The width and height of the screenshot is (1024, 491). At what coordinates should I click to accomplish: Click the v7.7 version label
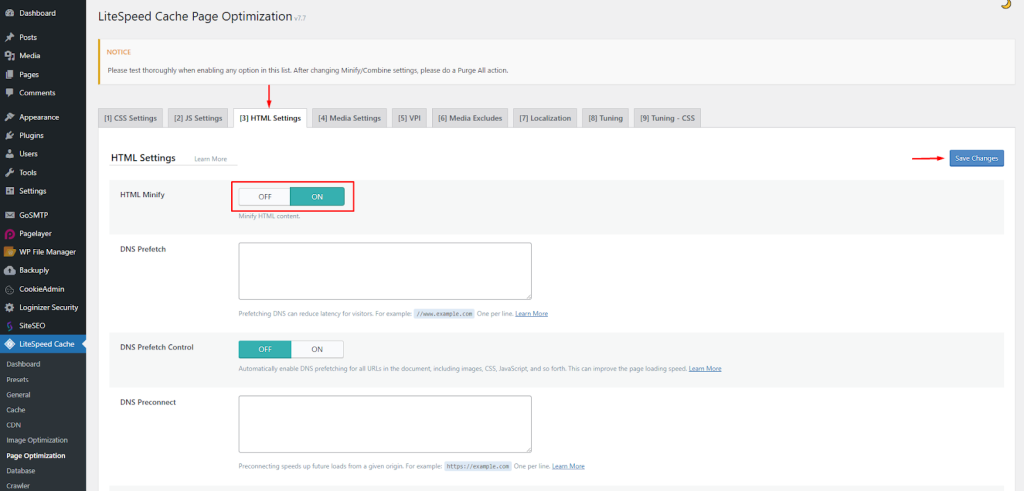pos(300,19)
